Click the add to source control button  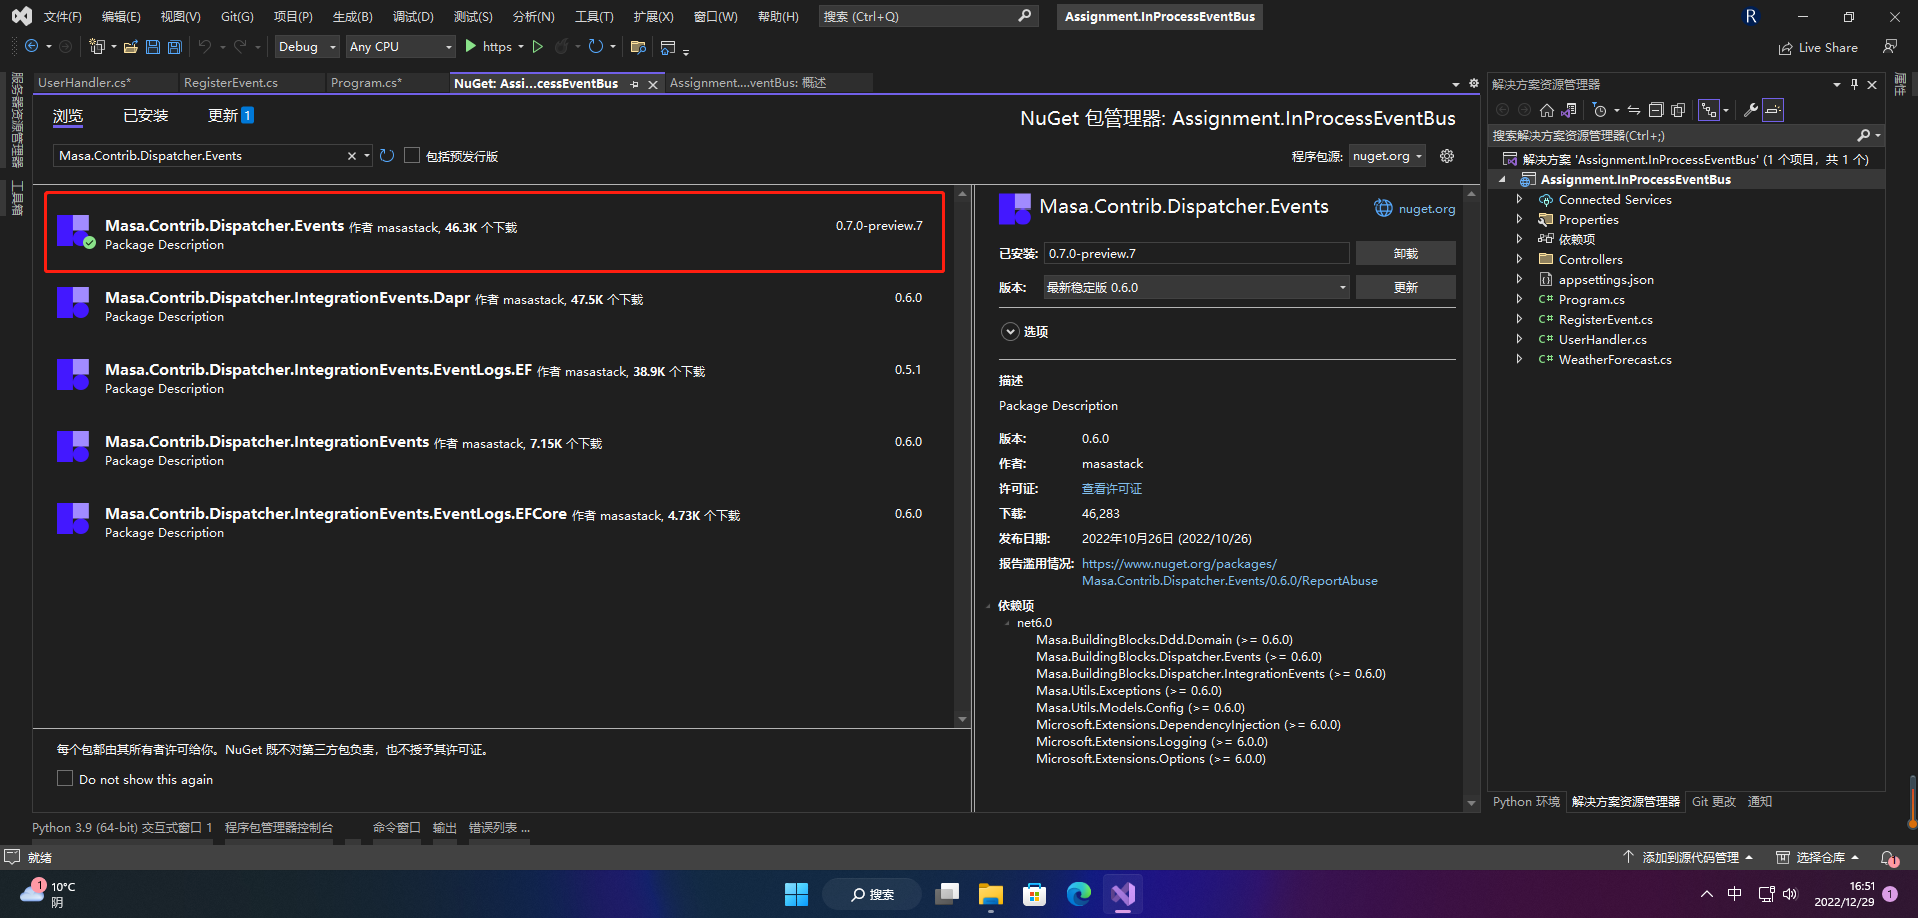click(x=1688, y=857)
